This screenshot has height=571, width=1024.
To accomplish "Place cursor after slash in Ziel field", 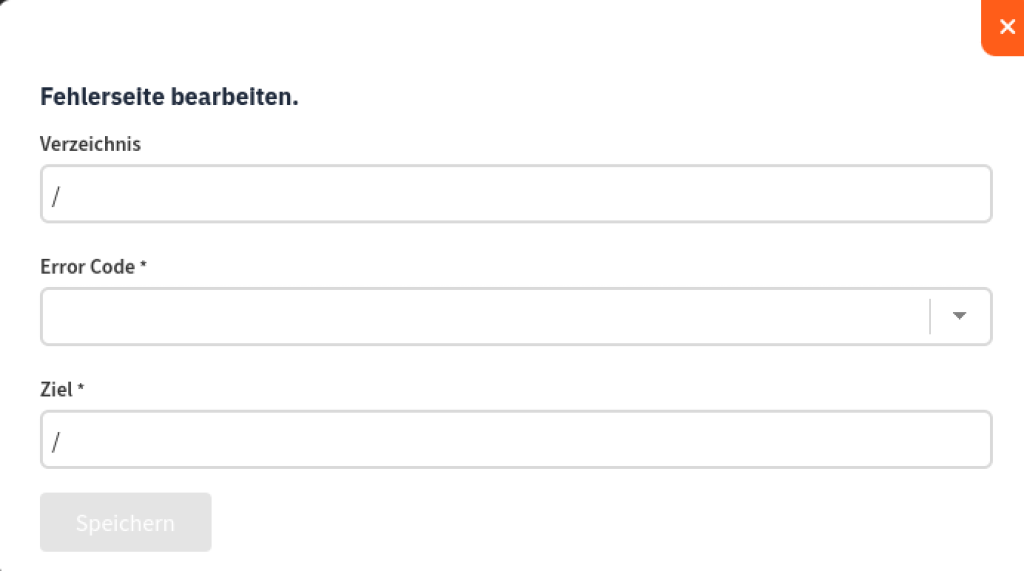I will click(61, 441).
